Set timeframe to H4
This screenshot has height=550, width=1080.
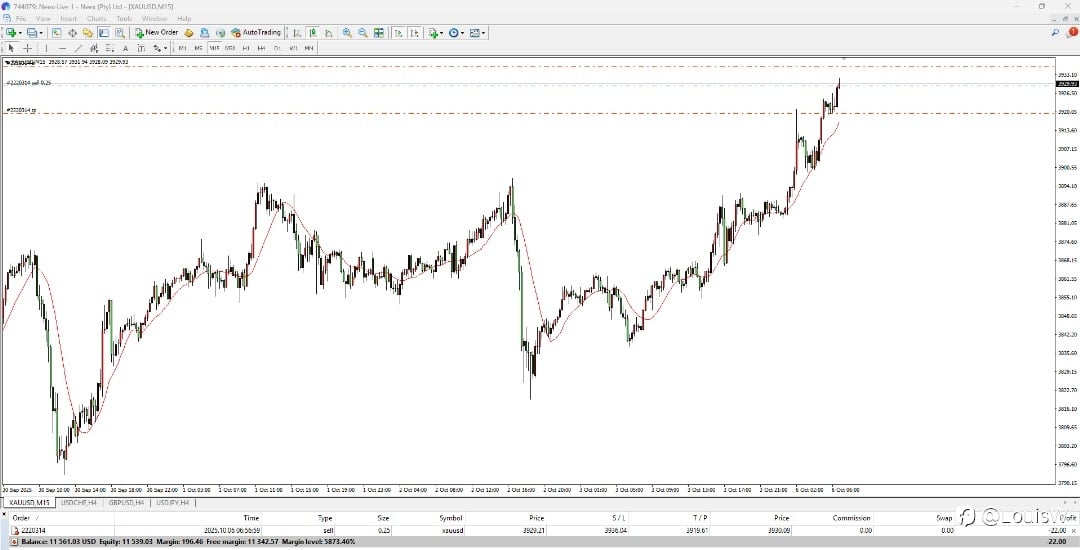pos(261,48)
